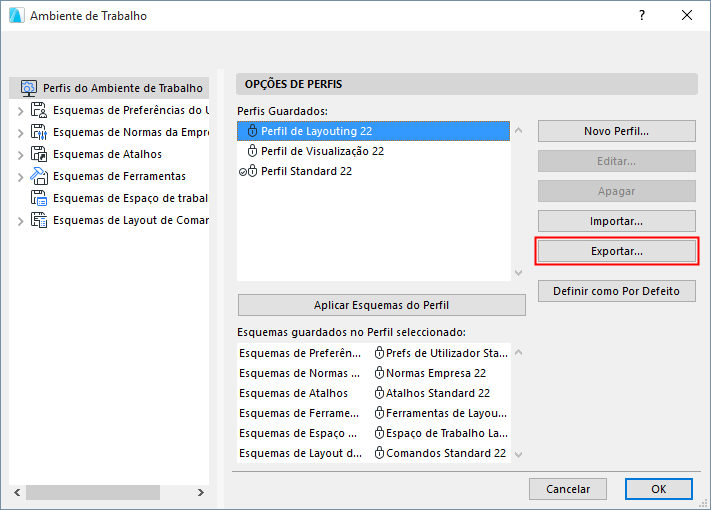Set profile with Definir como Por Defeito
Screen dimensions: 711x510
(616, 291)
